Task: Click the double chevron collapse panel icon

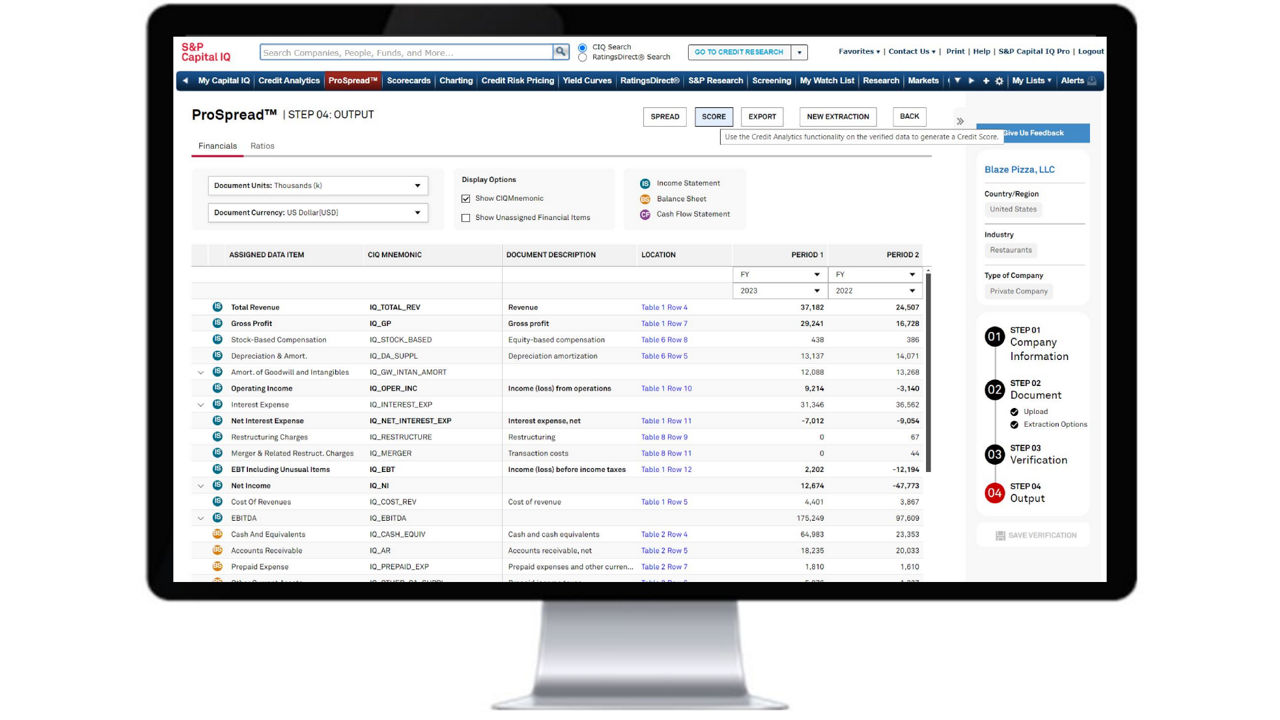Action: point(960,121)
